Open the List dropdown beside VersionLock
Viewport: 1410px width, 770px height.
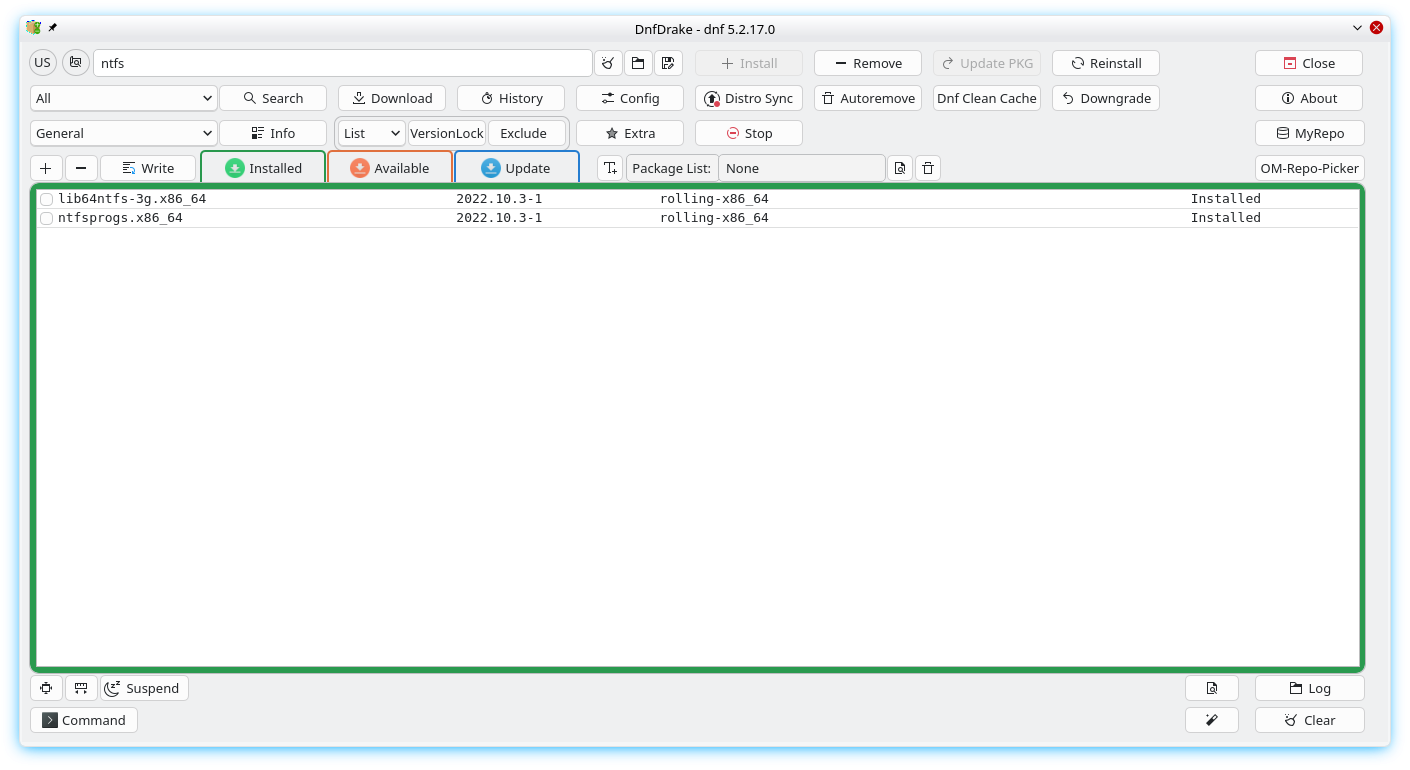pyautogui.click(x=371, y=133)
